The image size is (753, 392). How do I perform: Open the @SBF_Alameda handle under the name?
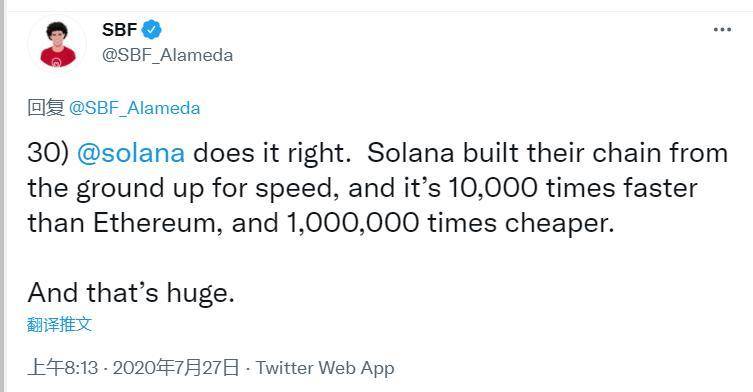pyautogui.click(x=168, y=55)
